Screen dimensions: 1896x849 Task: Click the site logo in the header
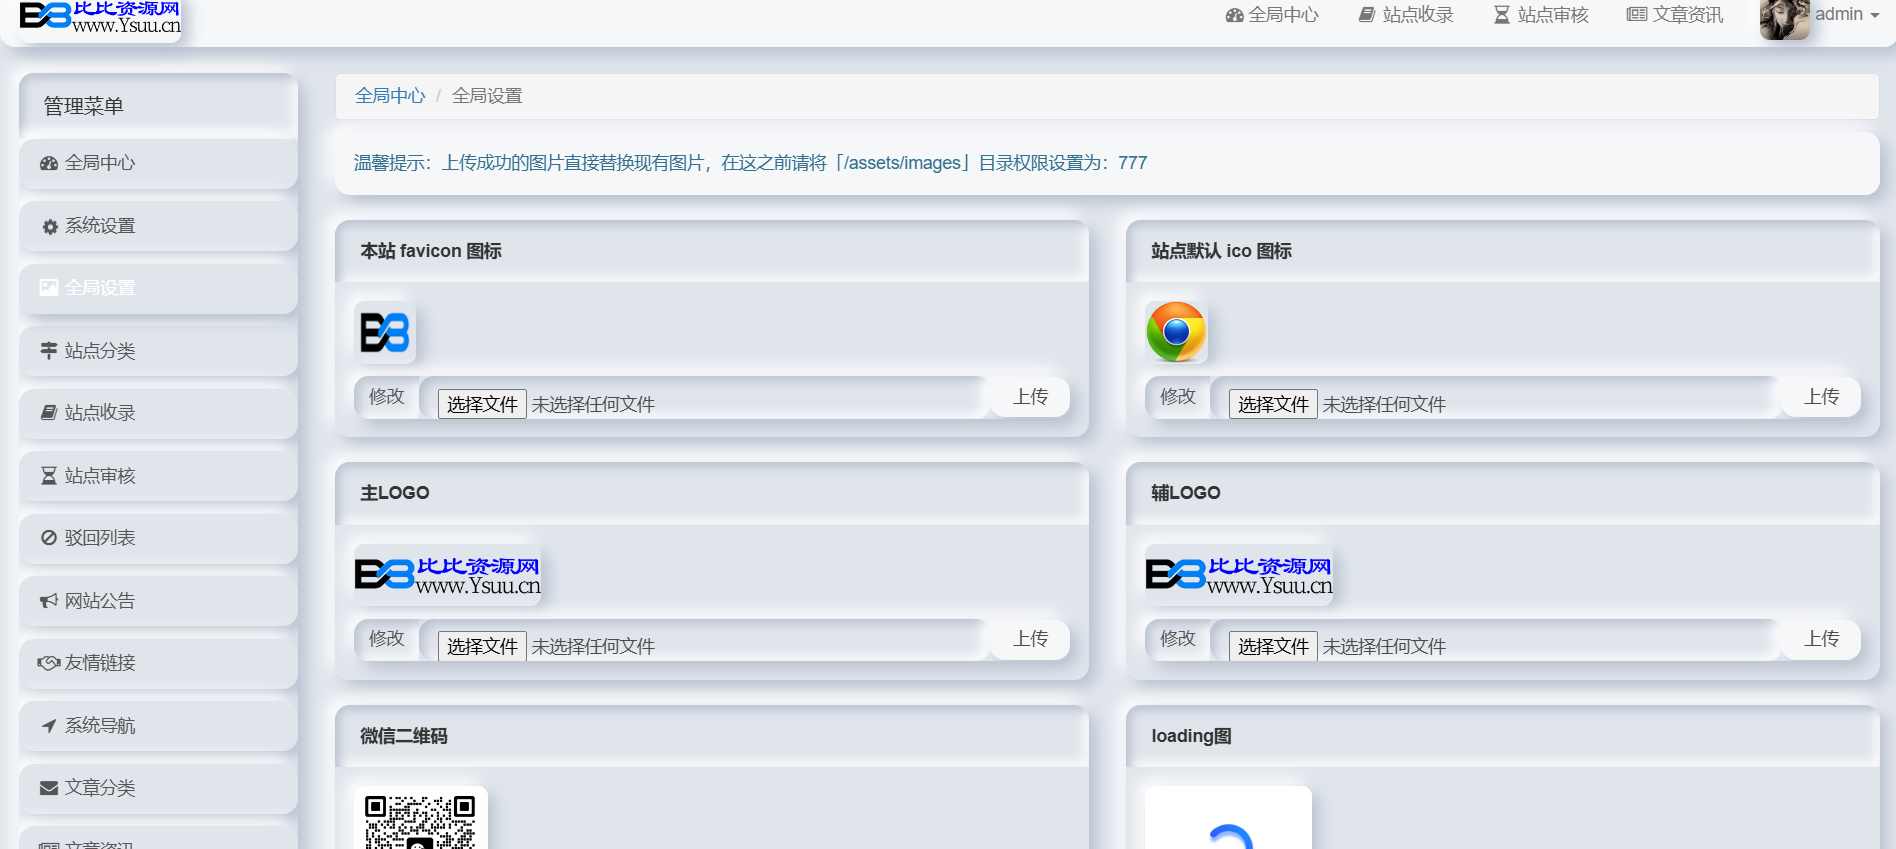click(100, 17)
